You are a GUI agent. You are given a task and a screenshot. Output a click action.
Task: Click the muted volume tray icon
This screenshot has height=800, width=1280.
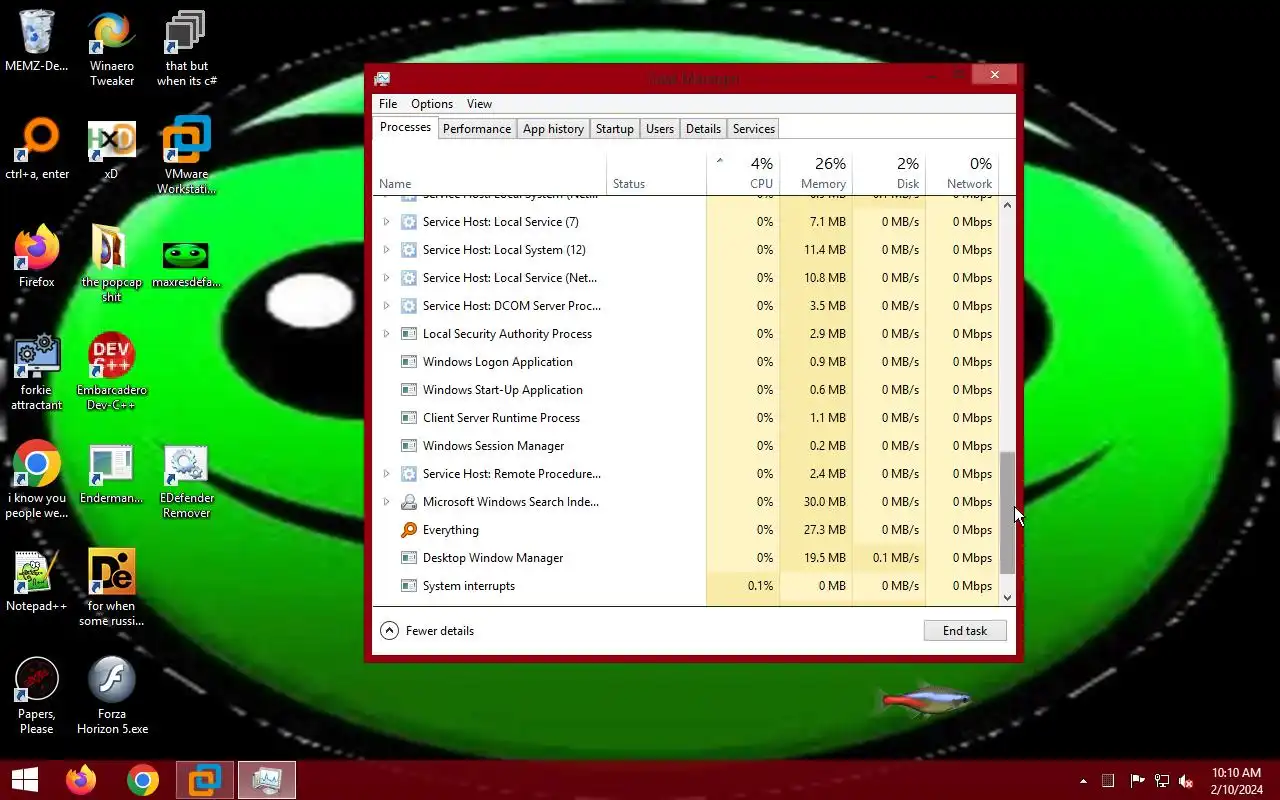tap(1186, 781)
